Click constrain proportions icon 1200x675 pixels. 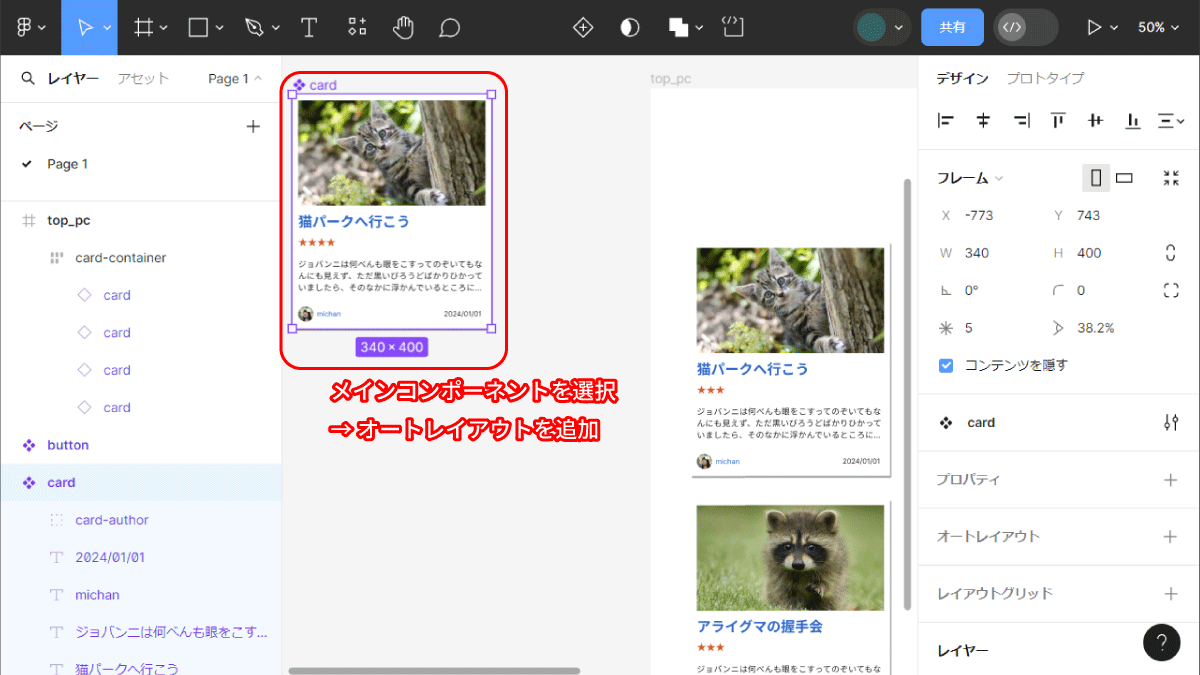[1171, 253]
